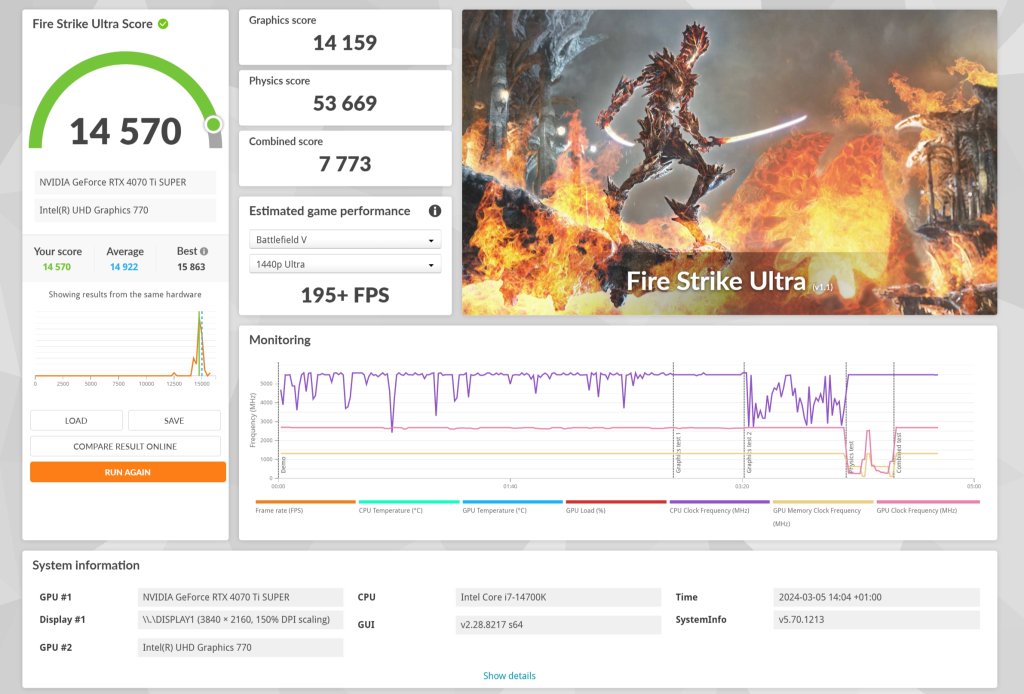
Task: Open the Battlefield V game dropdown
Action: point(345,240)
